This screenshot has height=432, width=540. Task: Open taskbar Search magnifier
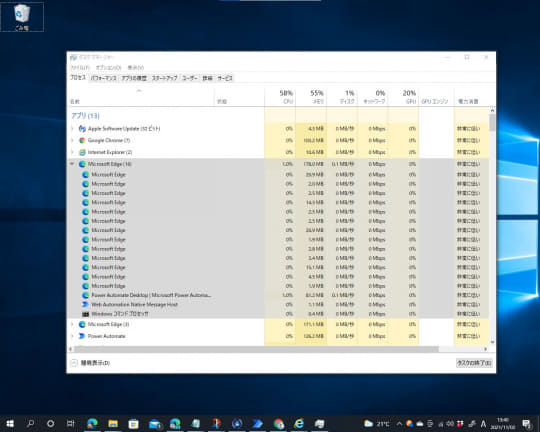pyautogui.click(x=30, y=423)
